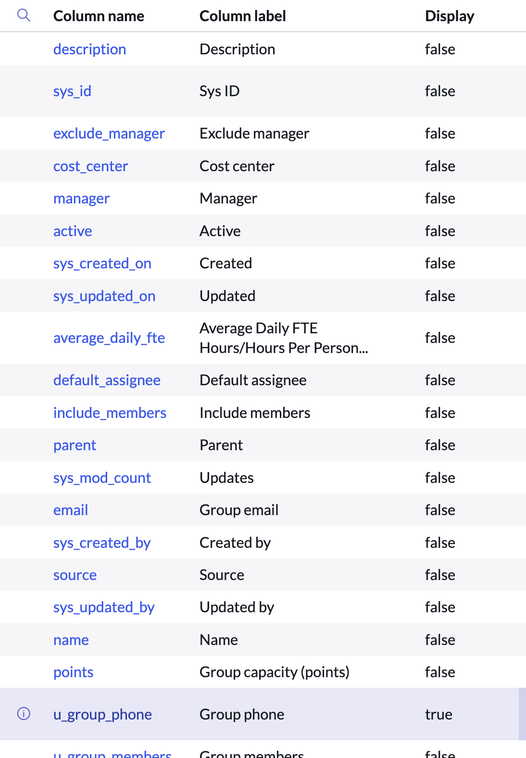
Task: Sort by the Display header
Action: (450, 16)
